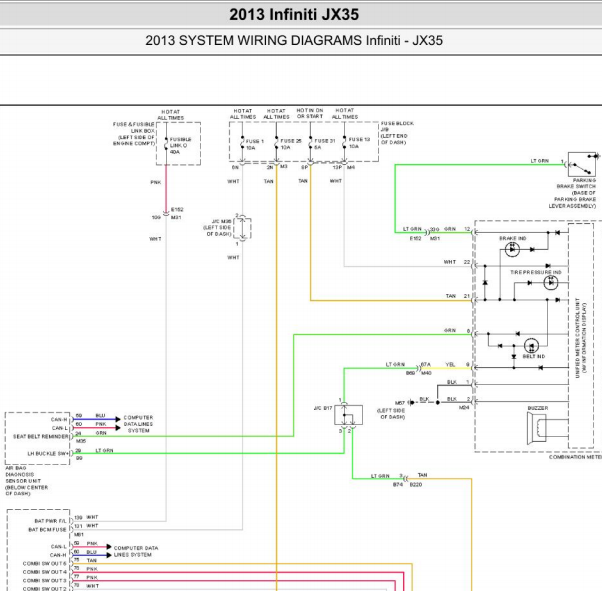Click 'UNIFIED METER CONTROL UNIT' vertical label
Screen dimensions: 602x591
point(577,338)
